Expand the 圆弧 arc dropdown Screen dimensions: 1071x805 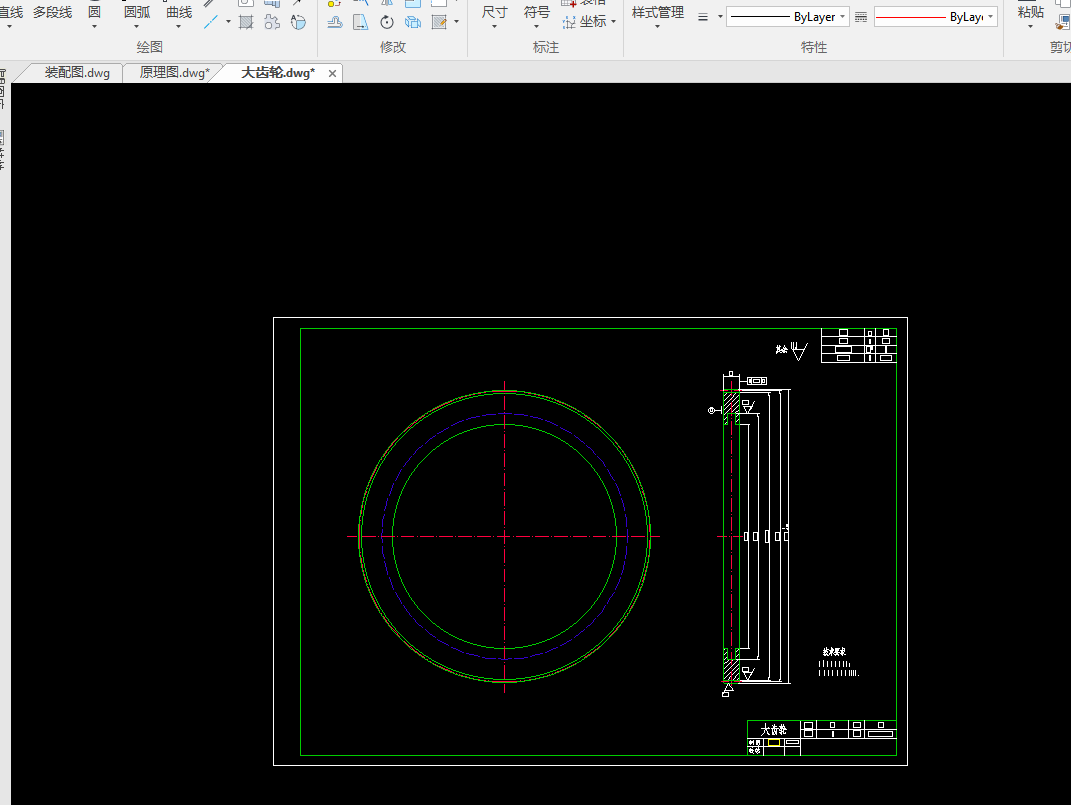pos(137,27)
